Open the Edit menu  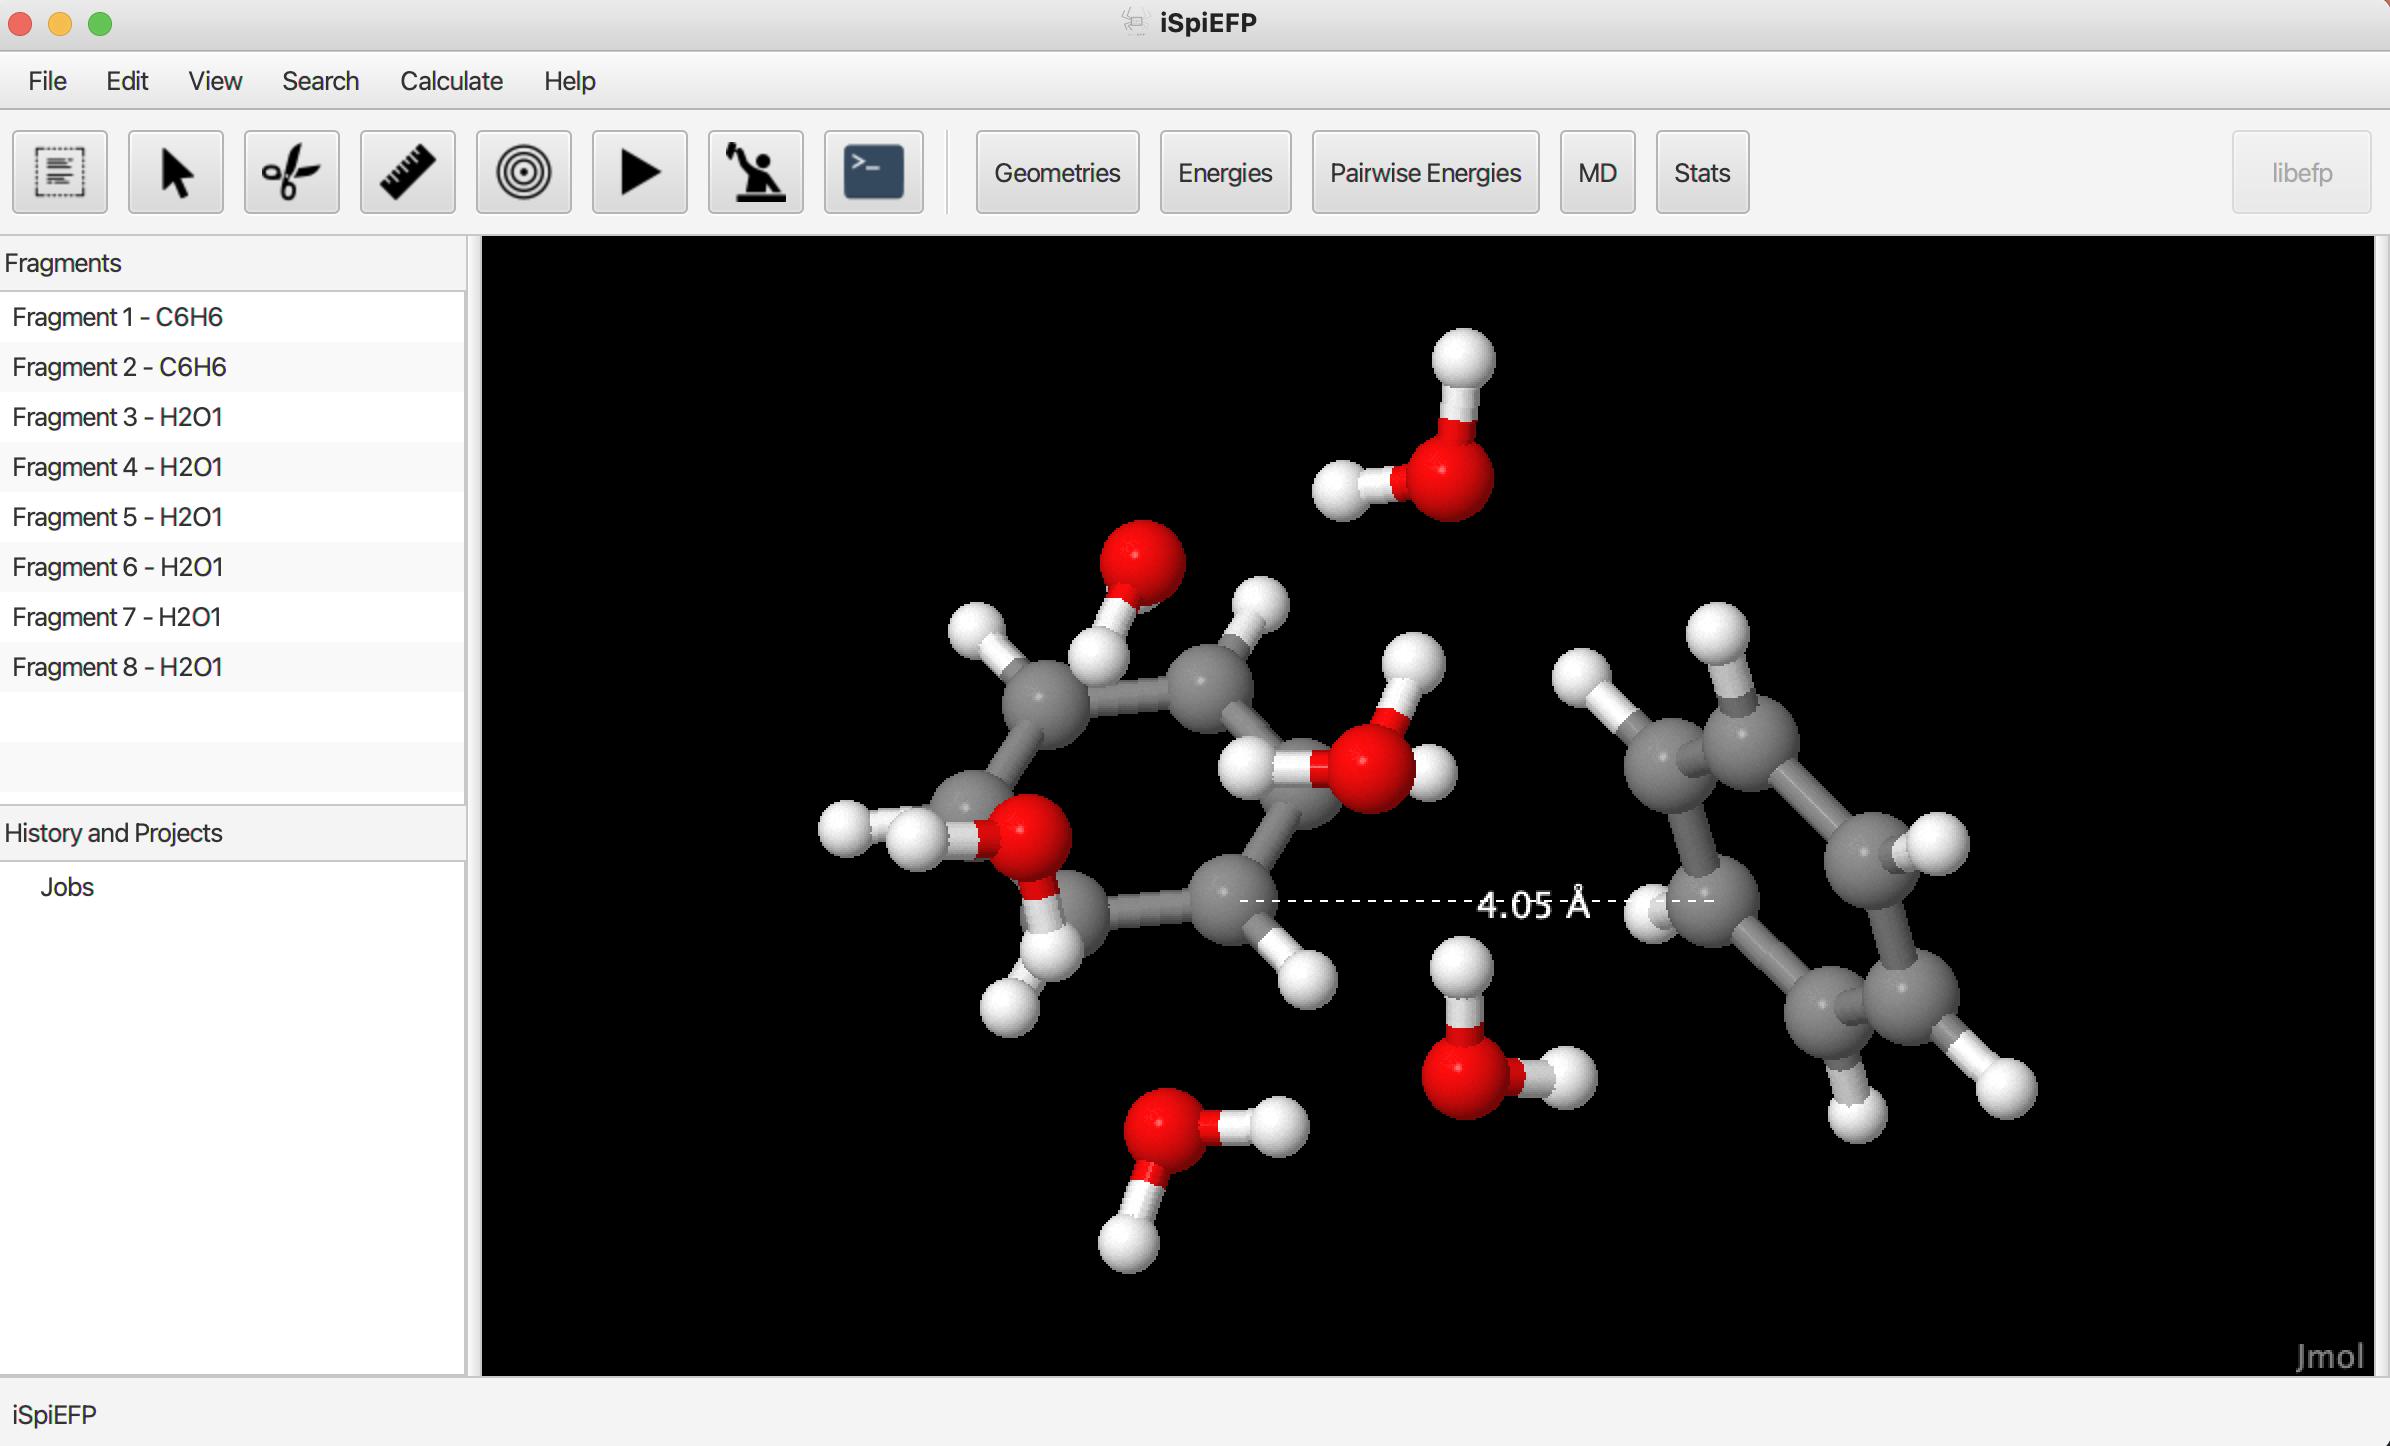pos(127,81)
